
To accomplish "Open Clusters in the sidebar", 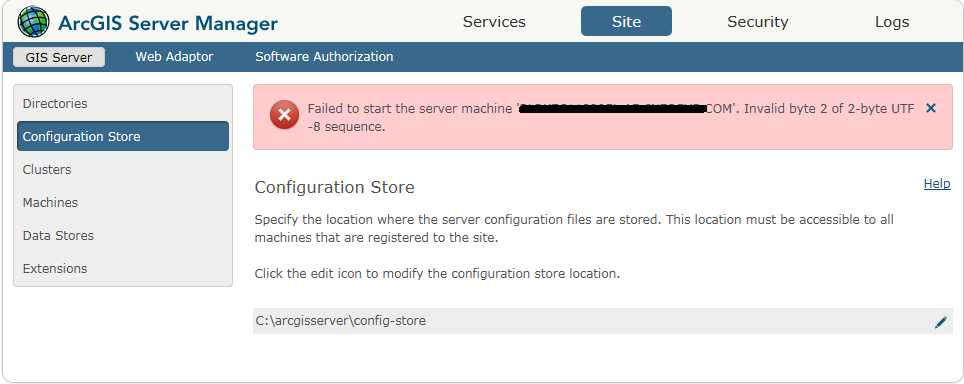I will click(123, 170).
